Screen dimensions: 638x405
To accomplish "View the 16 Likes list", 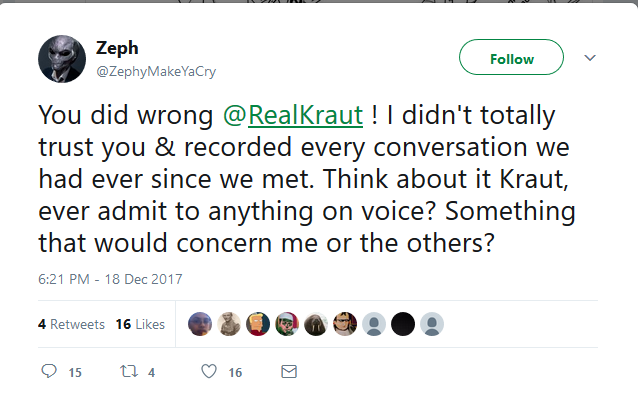I will [x=140, y=324].
